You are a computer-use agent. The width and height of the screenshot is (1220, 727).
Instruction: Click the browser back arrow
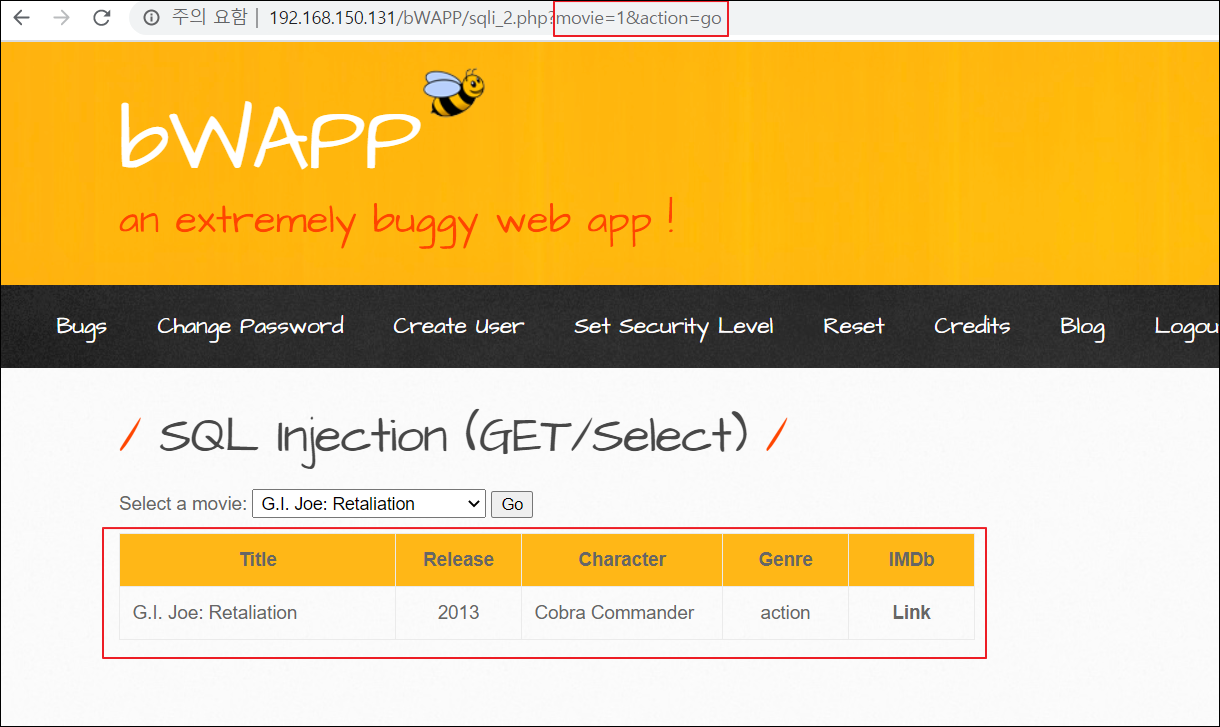[21, 18]
